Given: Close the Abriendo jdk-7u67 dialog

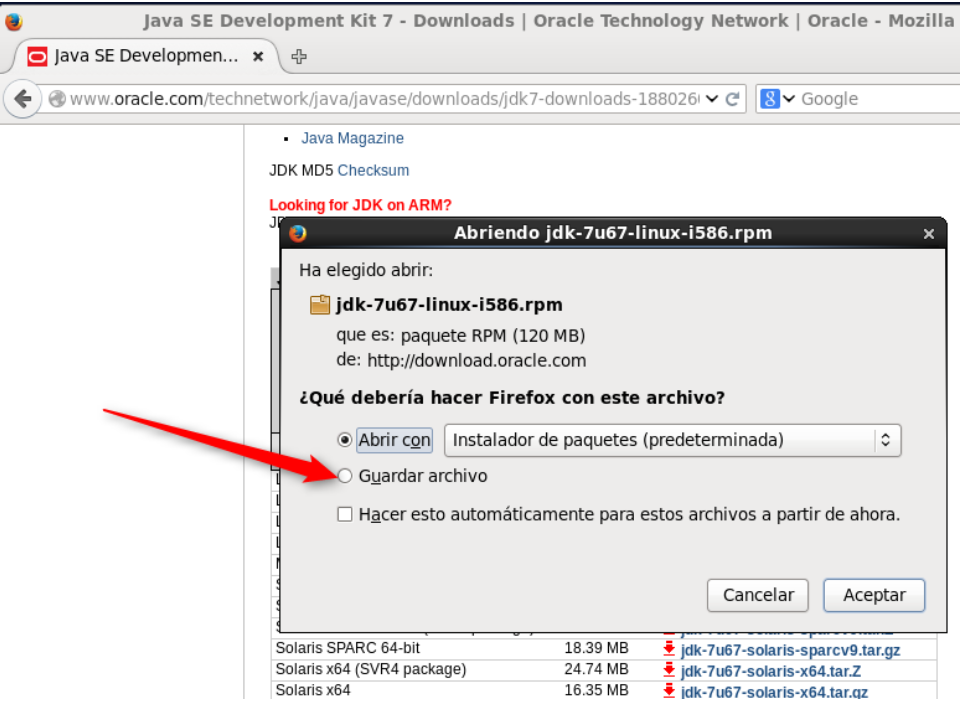Looking at the screenshot, I should point(929,234).
